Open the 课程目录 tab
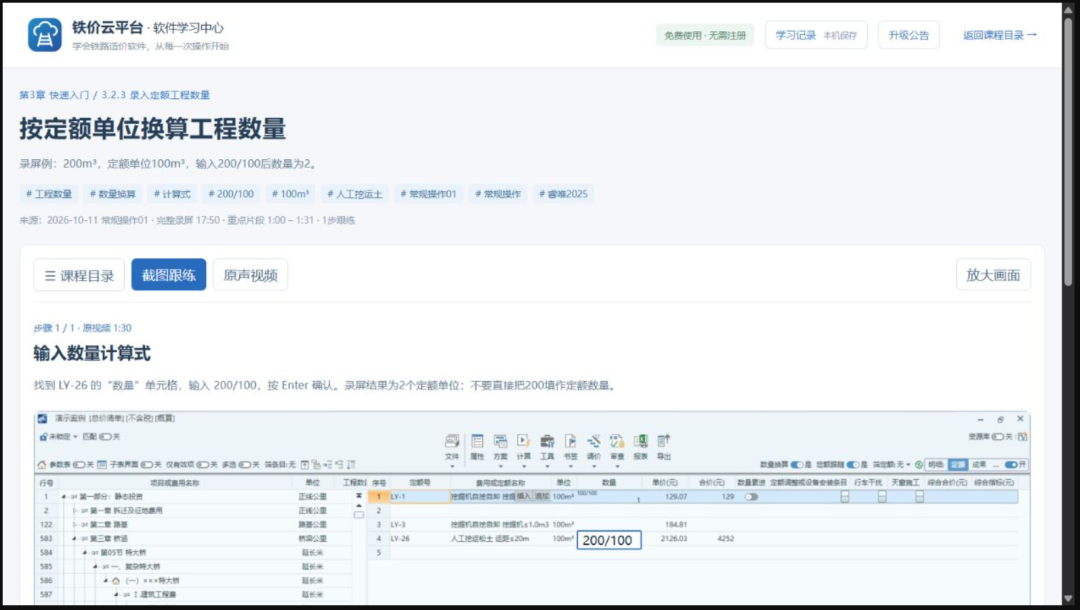The image size is (1080, 610). coord(79,275)
